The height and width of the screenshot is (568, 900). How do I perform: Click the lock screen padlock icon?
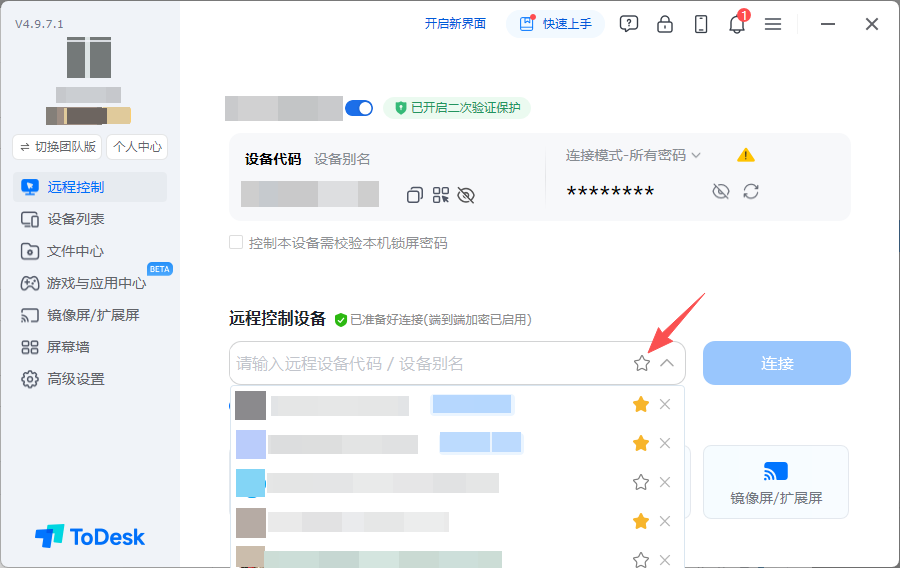[665, 24]
